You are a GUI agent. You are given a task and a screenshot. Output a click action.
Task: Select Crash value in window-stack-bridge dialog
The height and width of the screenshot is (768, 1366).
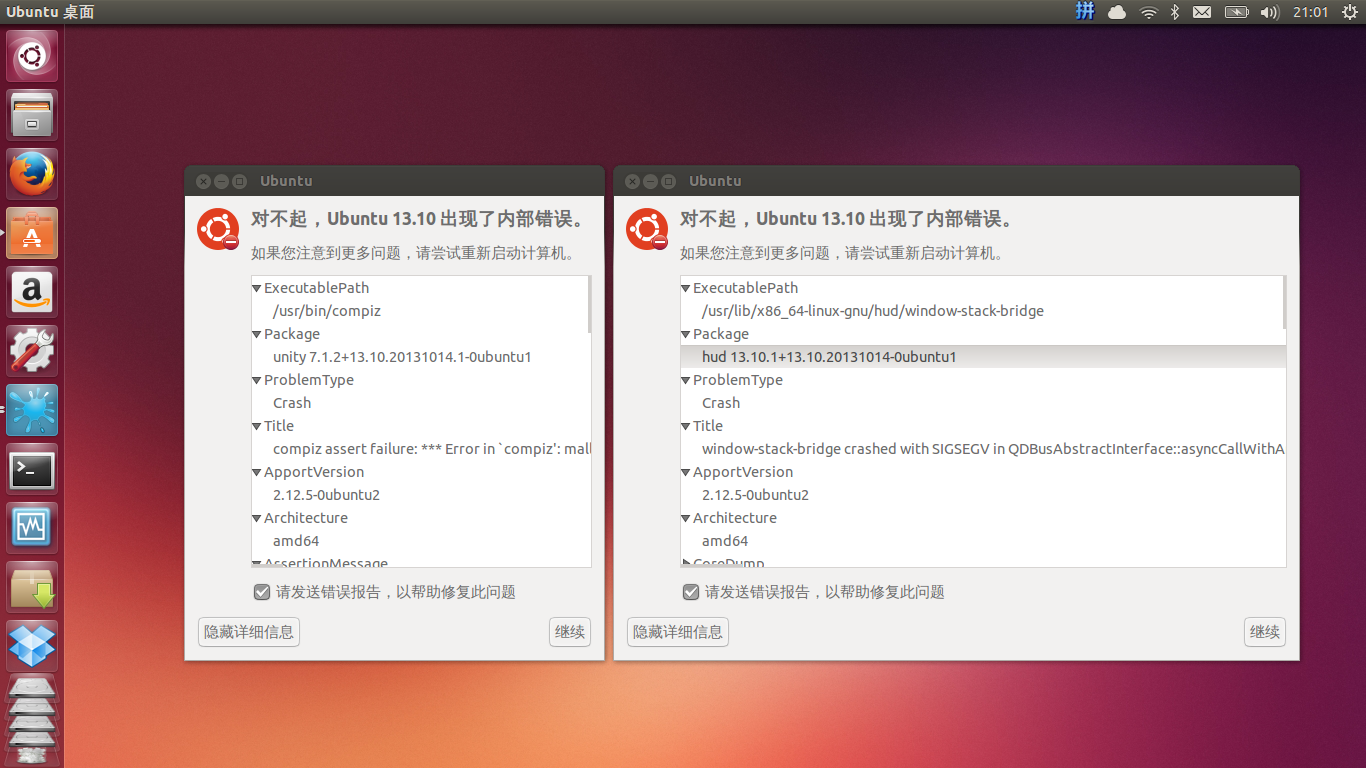pos(982,403)
